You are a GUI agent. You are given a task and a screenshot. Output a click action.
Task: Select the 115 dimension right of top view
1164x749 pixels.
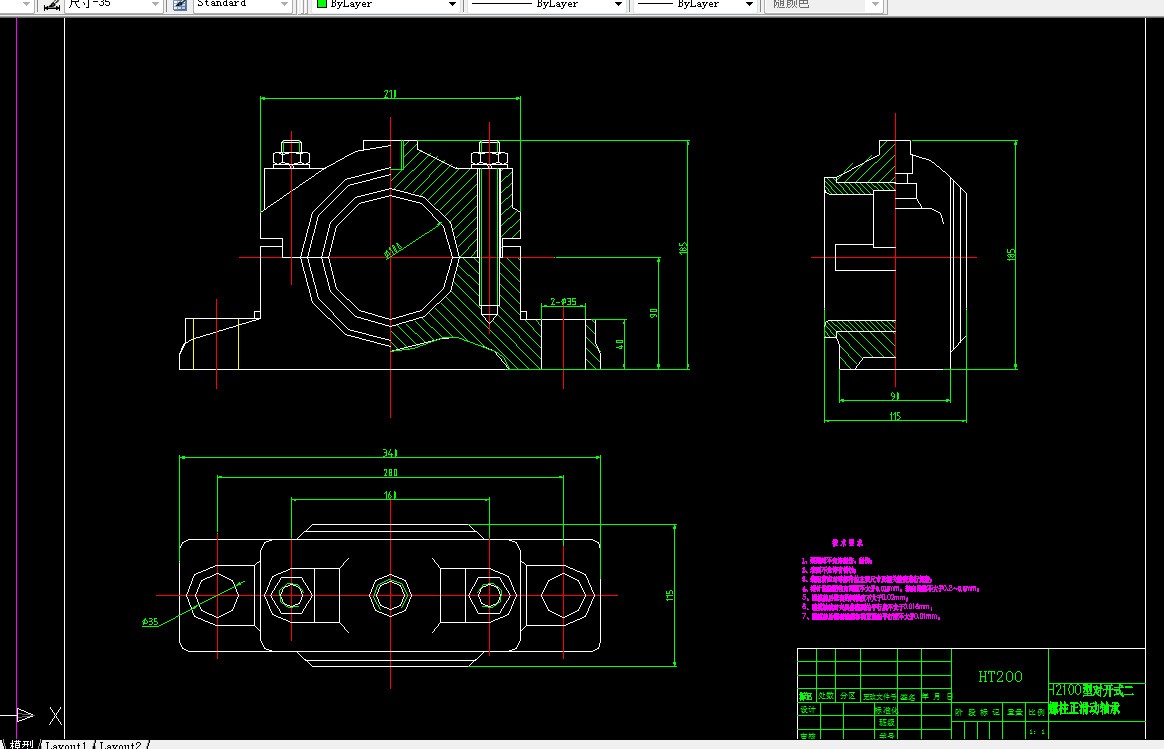pyautogui.click(x=669, y=595)
